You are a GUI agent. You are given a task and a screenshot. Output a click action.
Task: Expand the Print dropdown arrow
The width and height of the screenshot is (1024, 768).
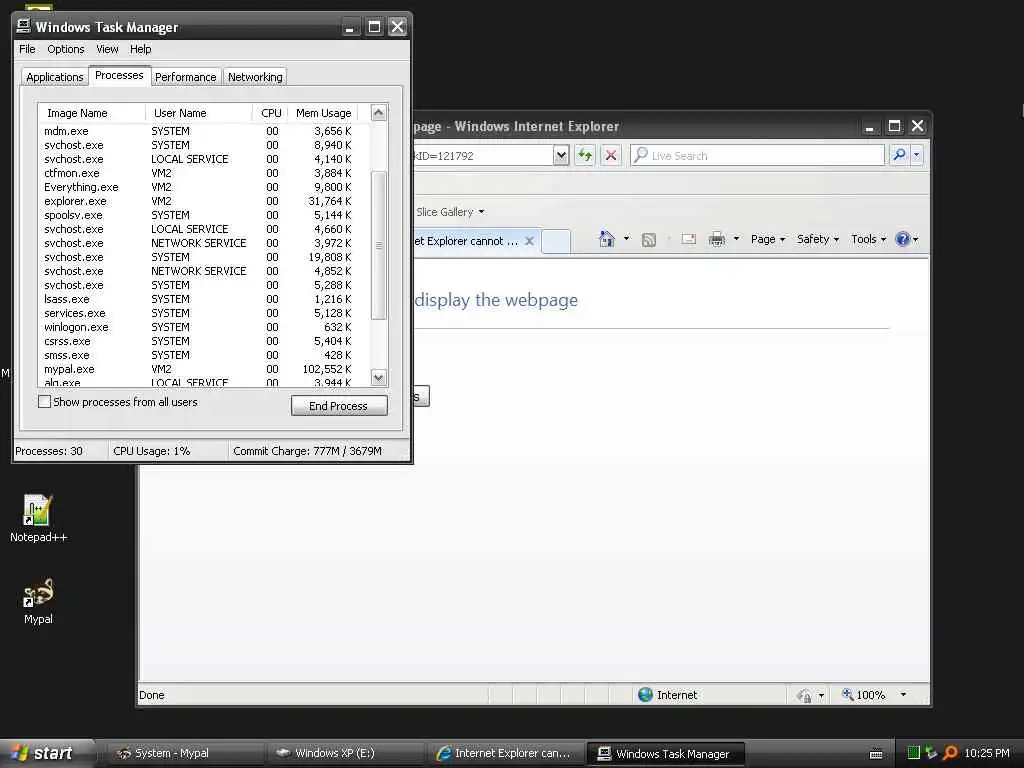click(x=736, y=239)
